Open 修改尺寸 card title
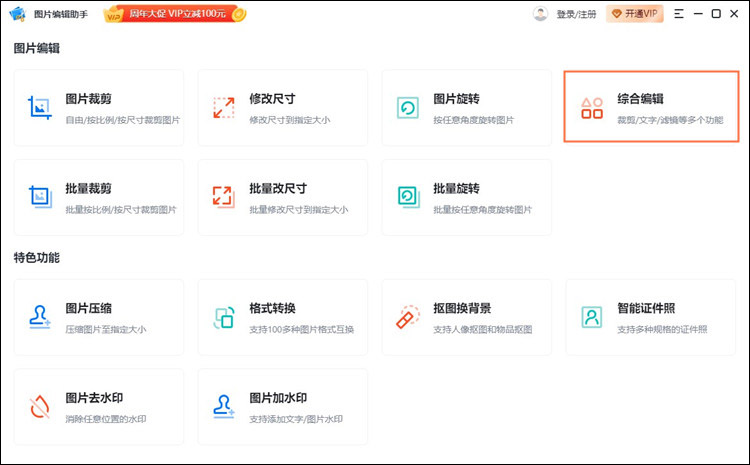Image resolution: width=750 pixels, height=465 pixels. click(x=272, y=99)
